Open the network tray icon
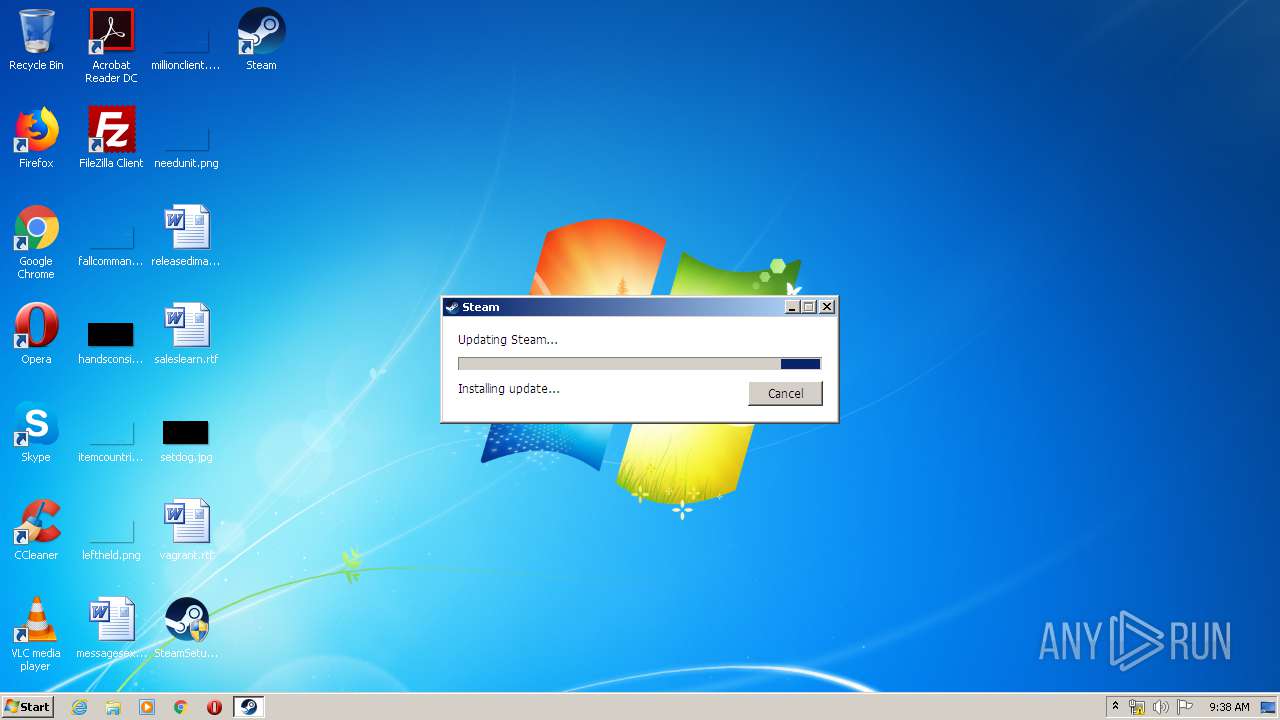Image resolution: width=1280 pixels, height=720 pixels. click(1137, 707)
